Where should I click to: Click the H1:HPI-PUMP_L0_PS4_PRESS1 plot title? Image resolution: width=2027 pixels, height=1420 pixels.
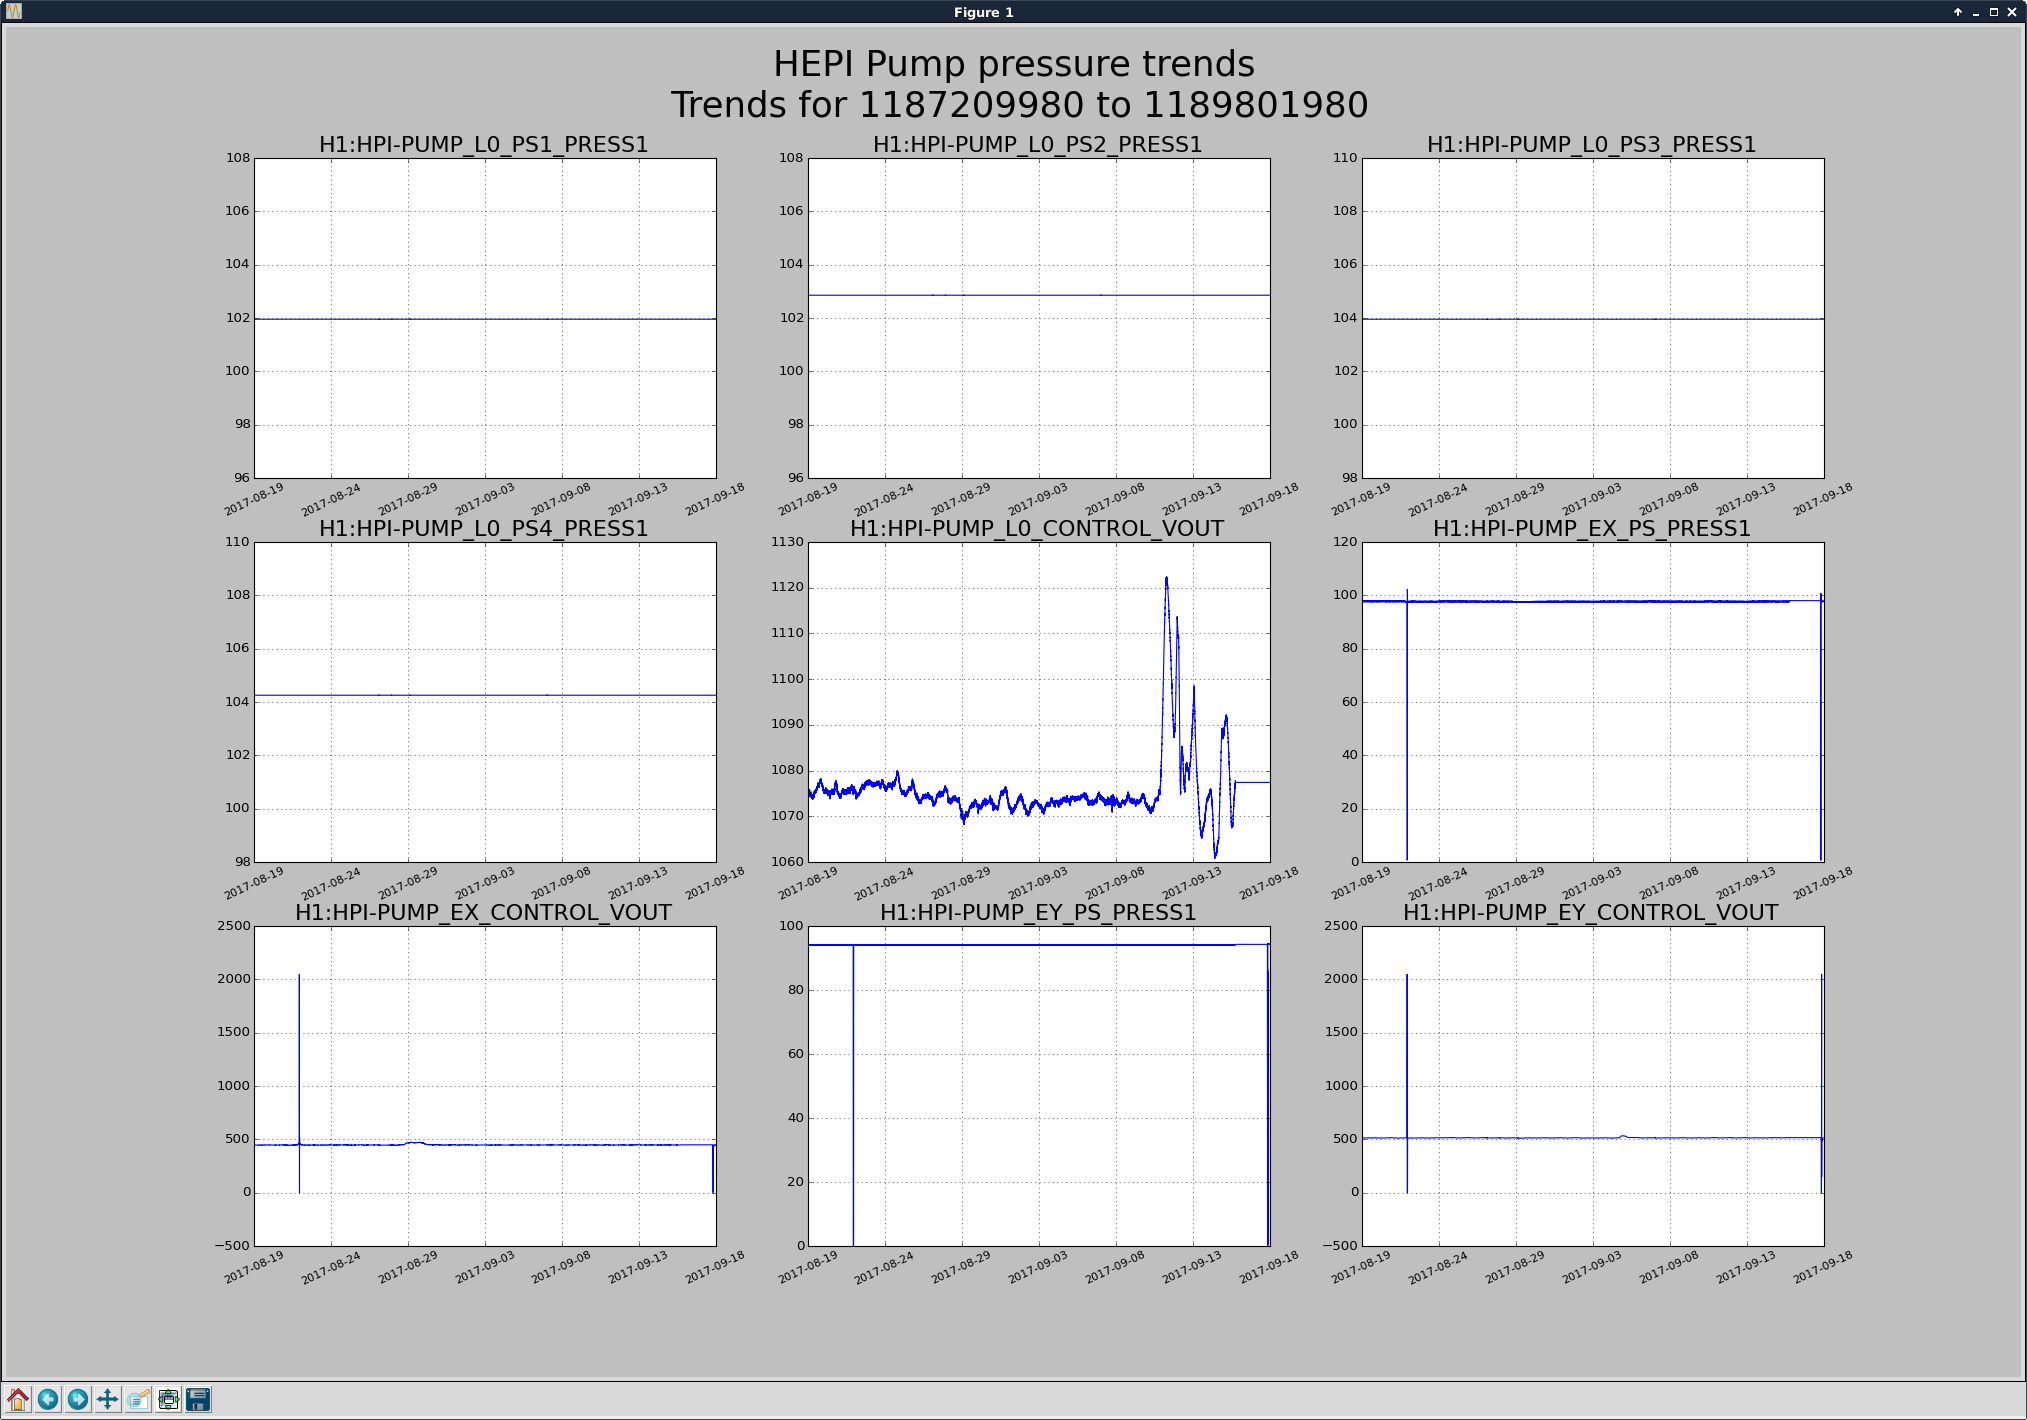tap(484, 529)
